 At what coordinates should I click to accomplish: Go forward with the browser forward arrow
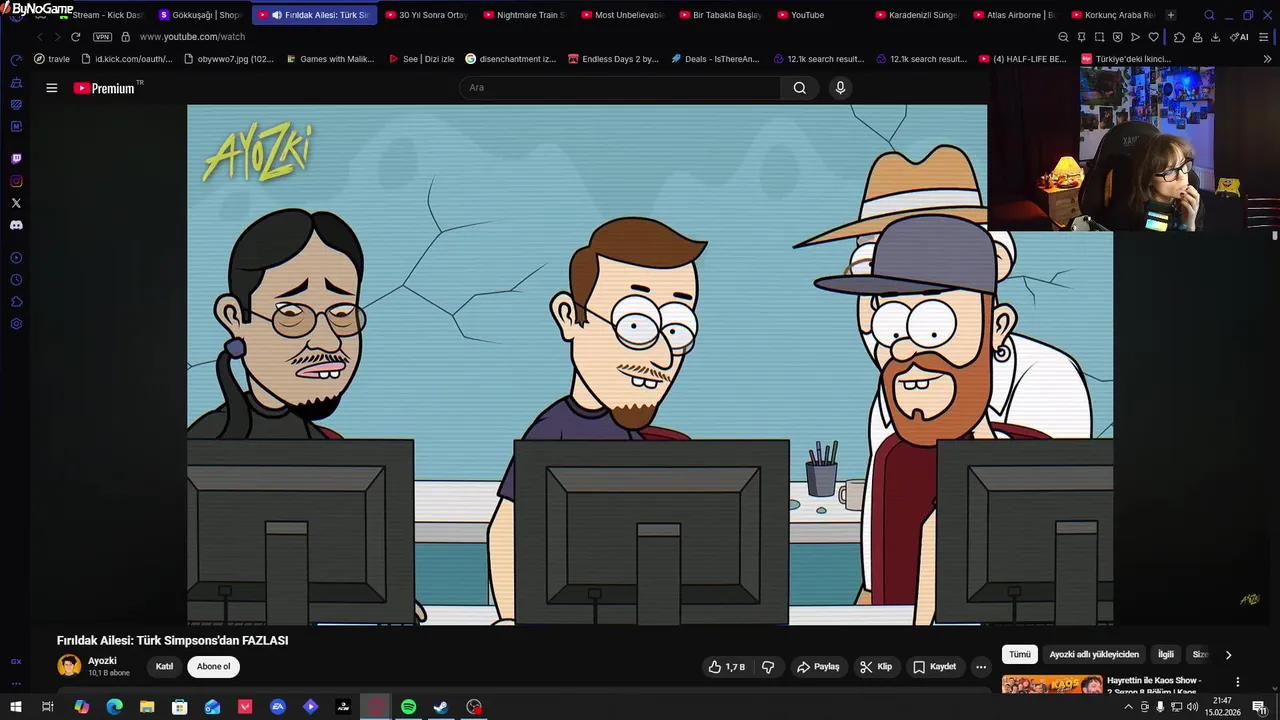pyautogui.click(x=56, y=37)
